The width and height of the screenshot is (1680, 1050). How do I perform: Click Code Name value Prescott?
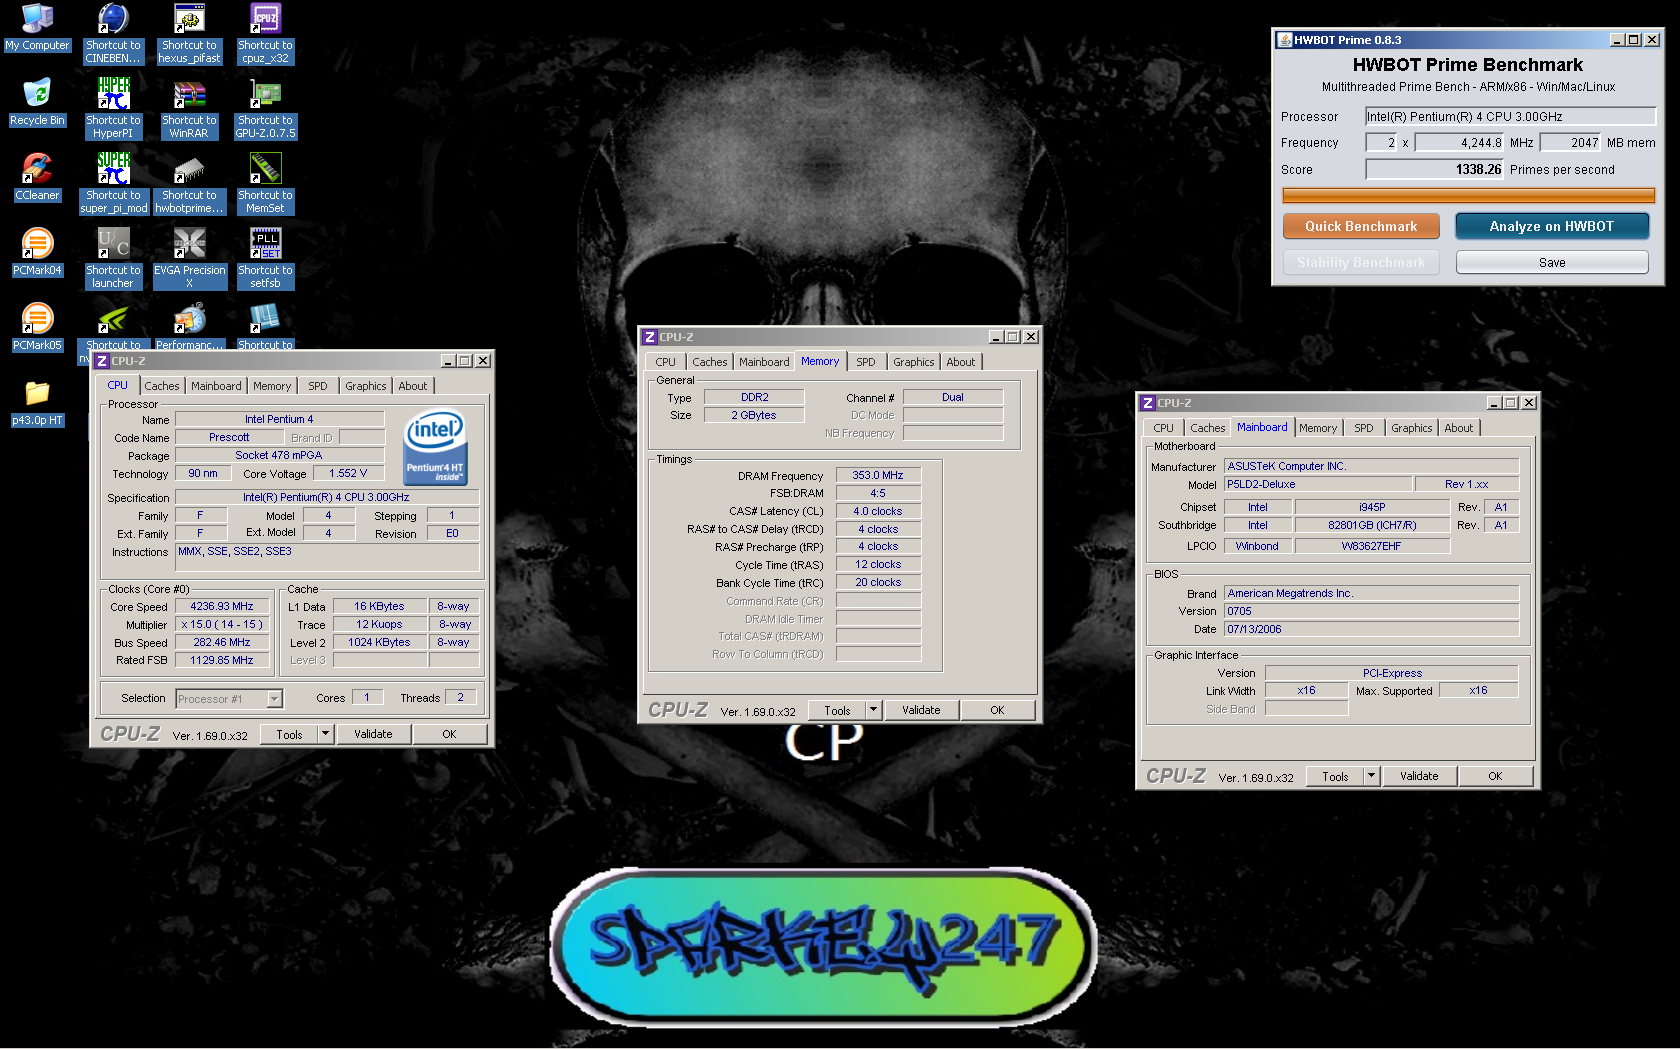tap(229, 437)
